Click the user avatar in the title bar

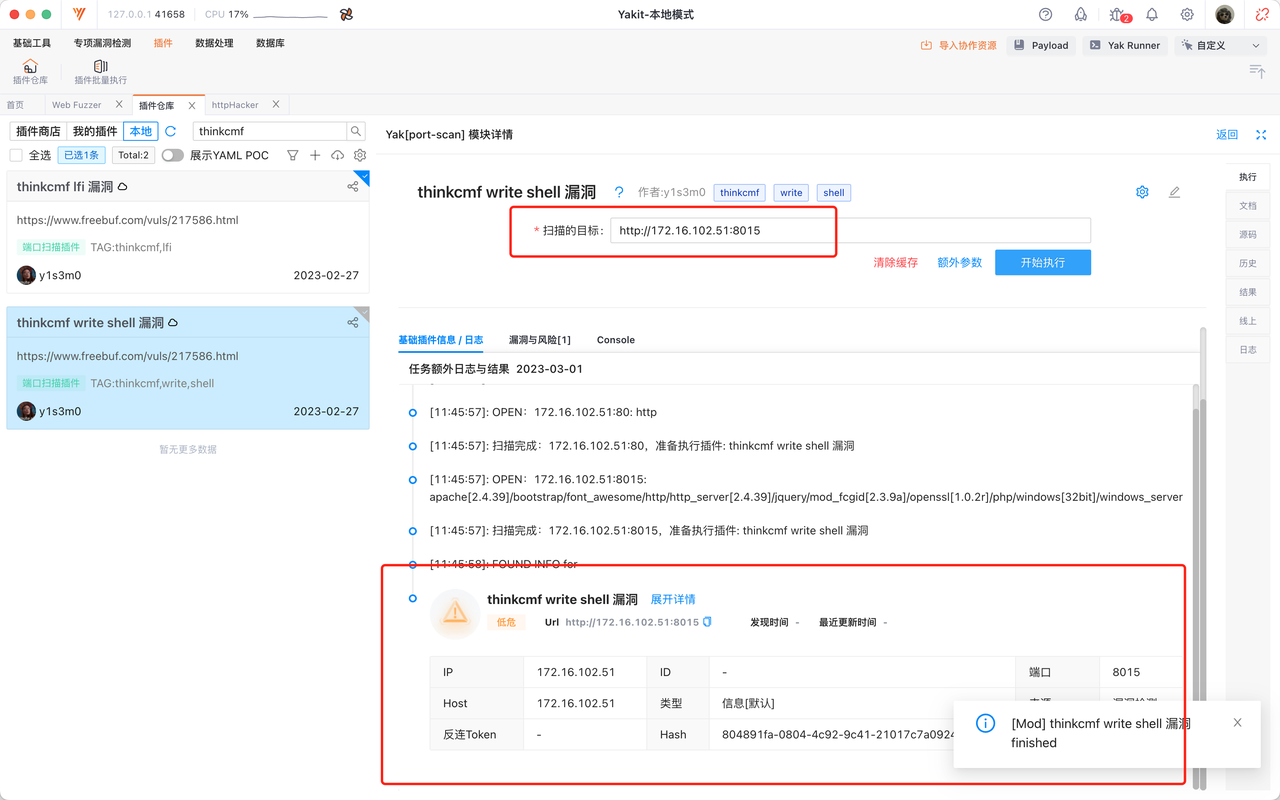(1225, 15)
